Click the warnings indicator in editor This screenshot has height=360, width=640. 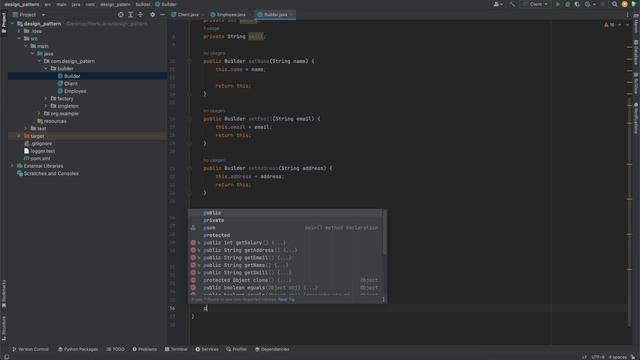click(x=609, y=25)
